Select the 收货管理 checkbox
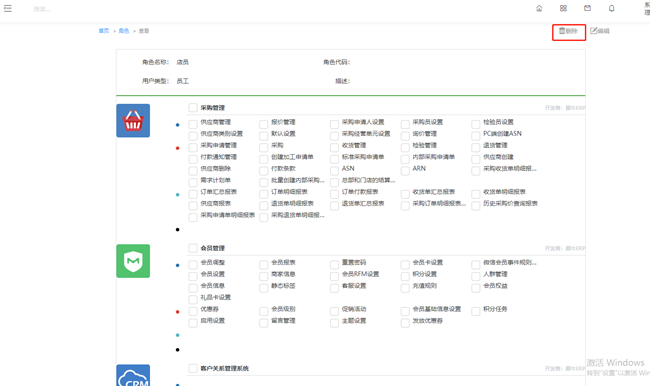Screen dimensions: 650x386 click(335, 147)
